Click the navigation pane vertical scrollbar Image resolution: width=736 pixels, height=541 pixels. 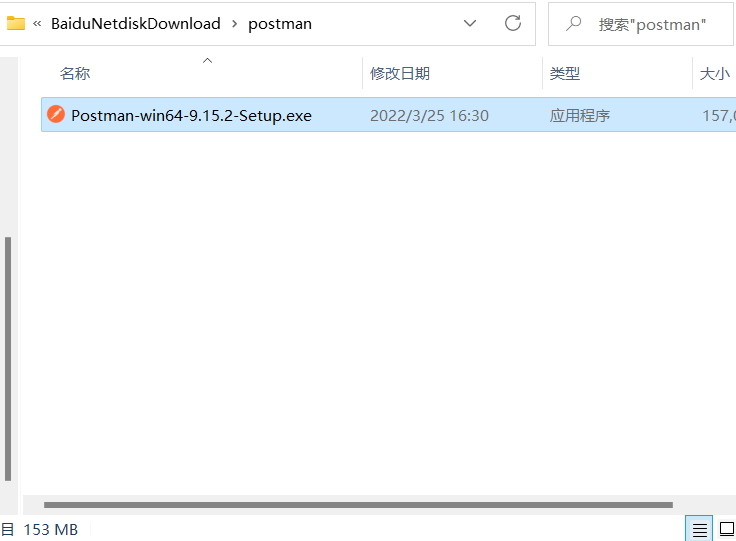8,359
